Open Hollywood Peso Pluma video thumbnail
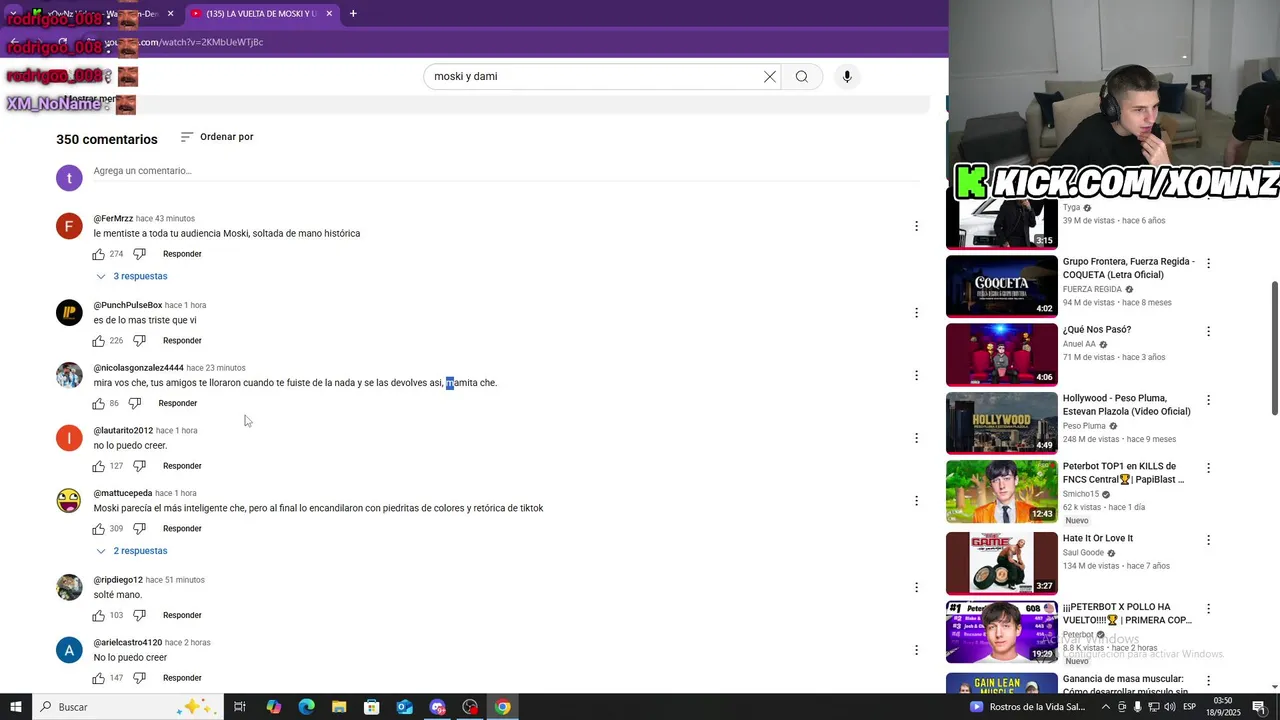 1001,423
